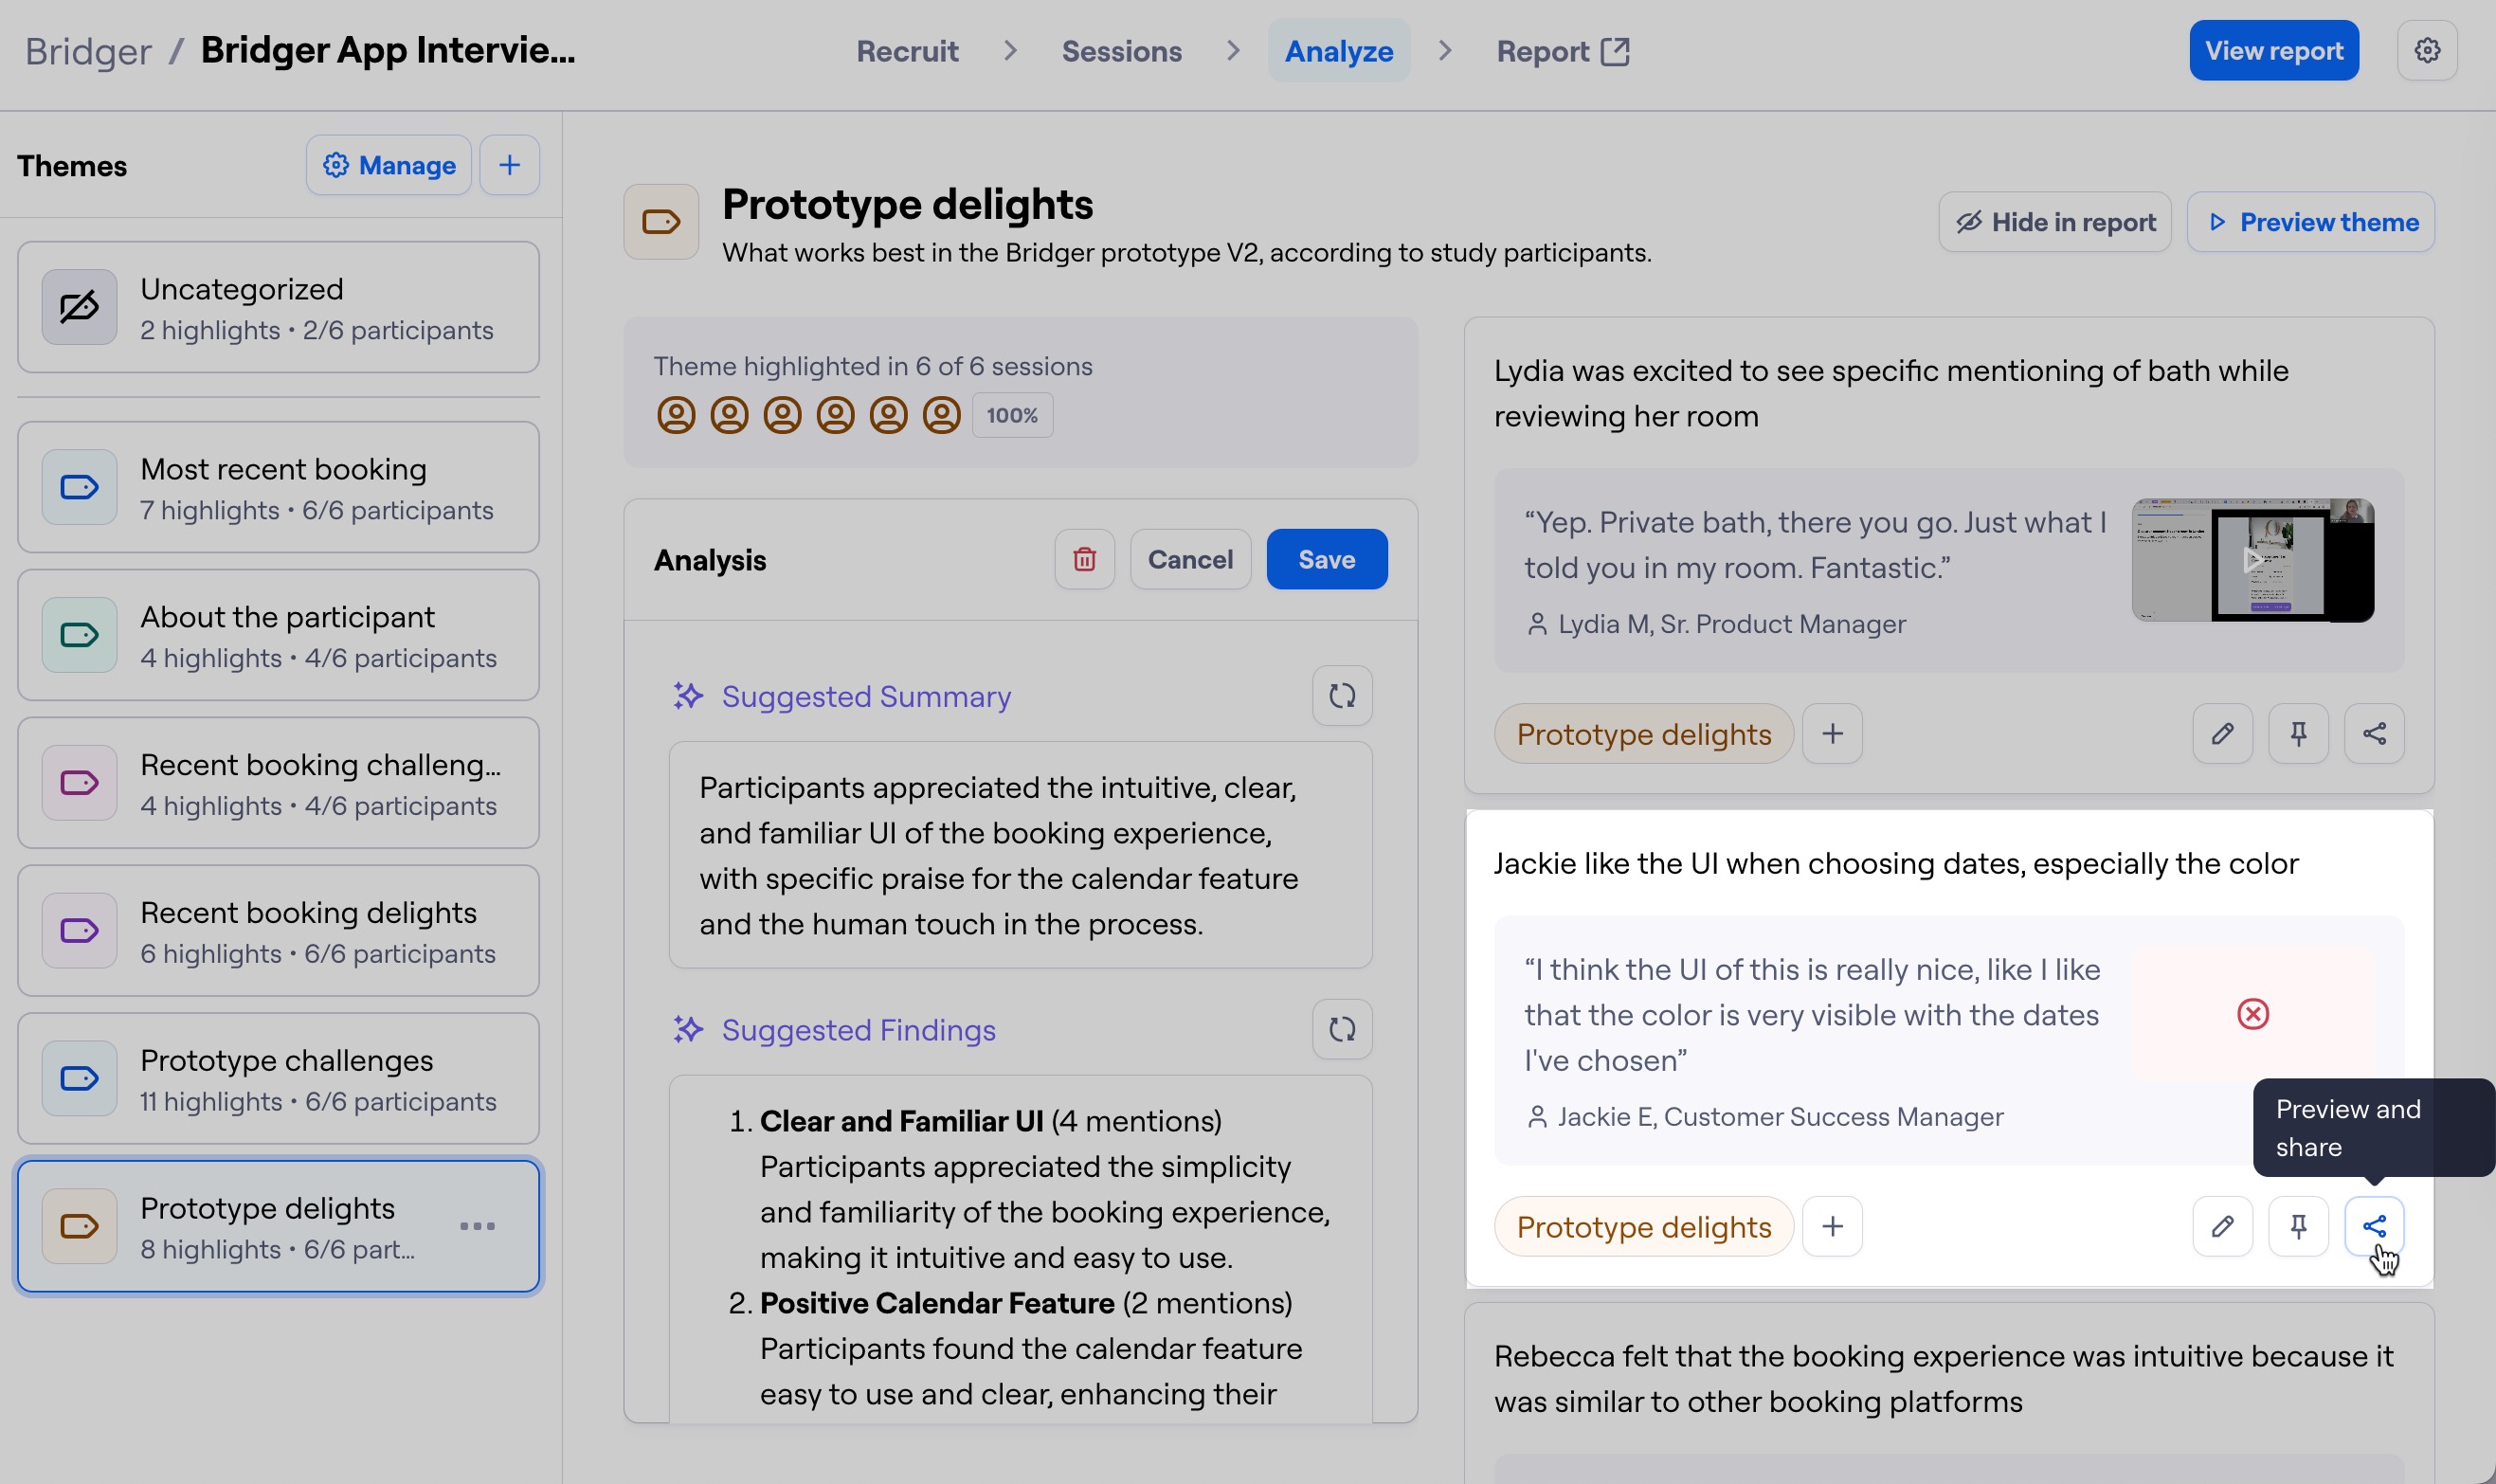The width and height of the screenshot is (2496, 1484).
Task: Click the add theme plus button
Action: (509, 165)
